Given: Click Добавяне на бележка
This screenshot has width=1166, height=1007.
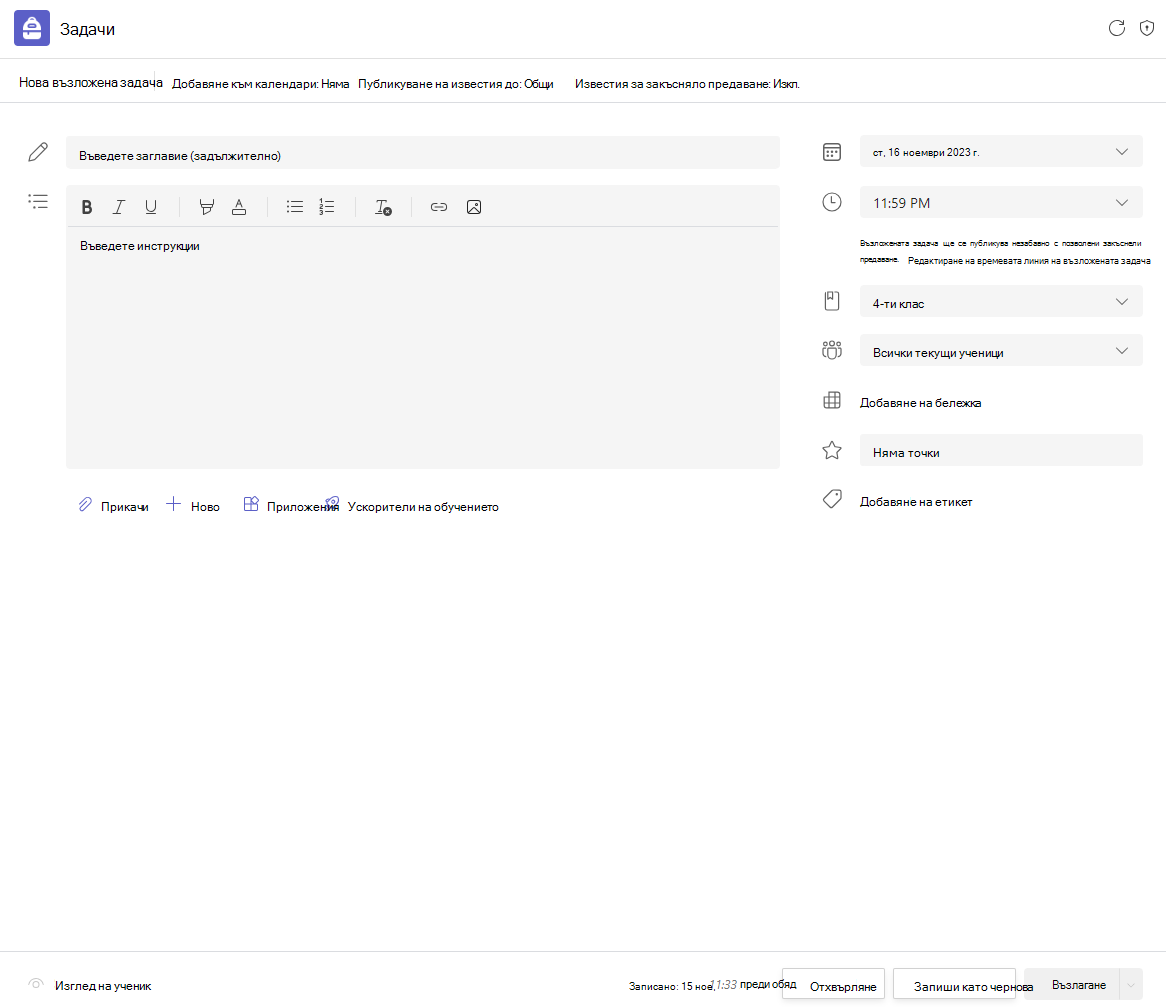Looking at the screenshot, I should coord(920,402).
